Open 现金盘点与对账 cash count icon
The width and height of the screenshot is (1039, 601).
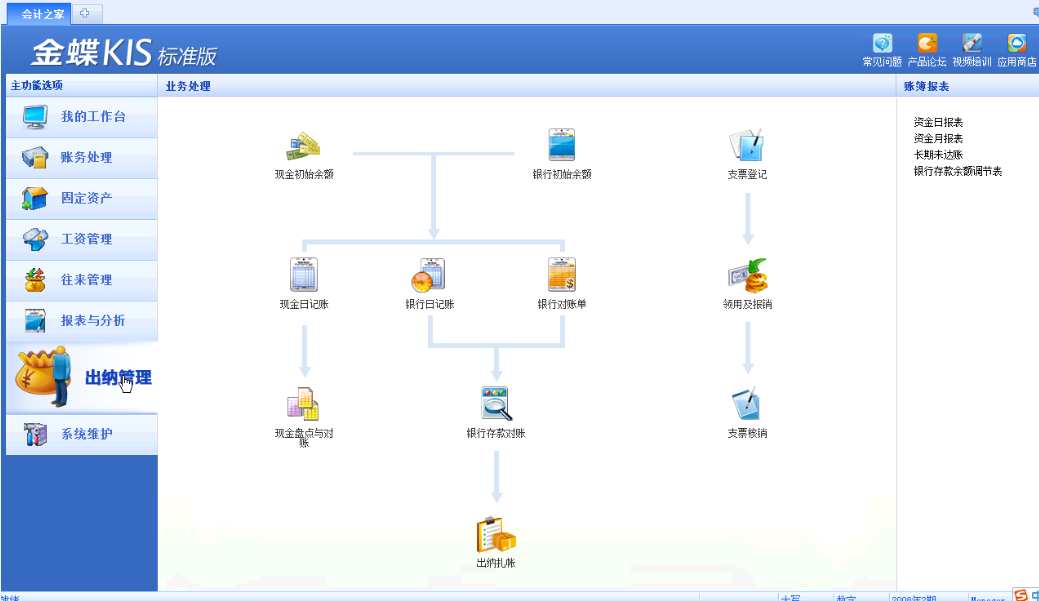(303, 404)
